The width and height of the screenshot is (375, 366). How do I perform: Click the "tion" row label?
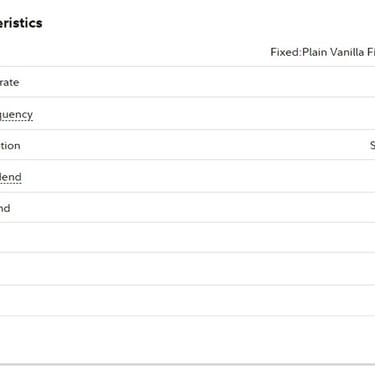(10, 146)
